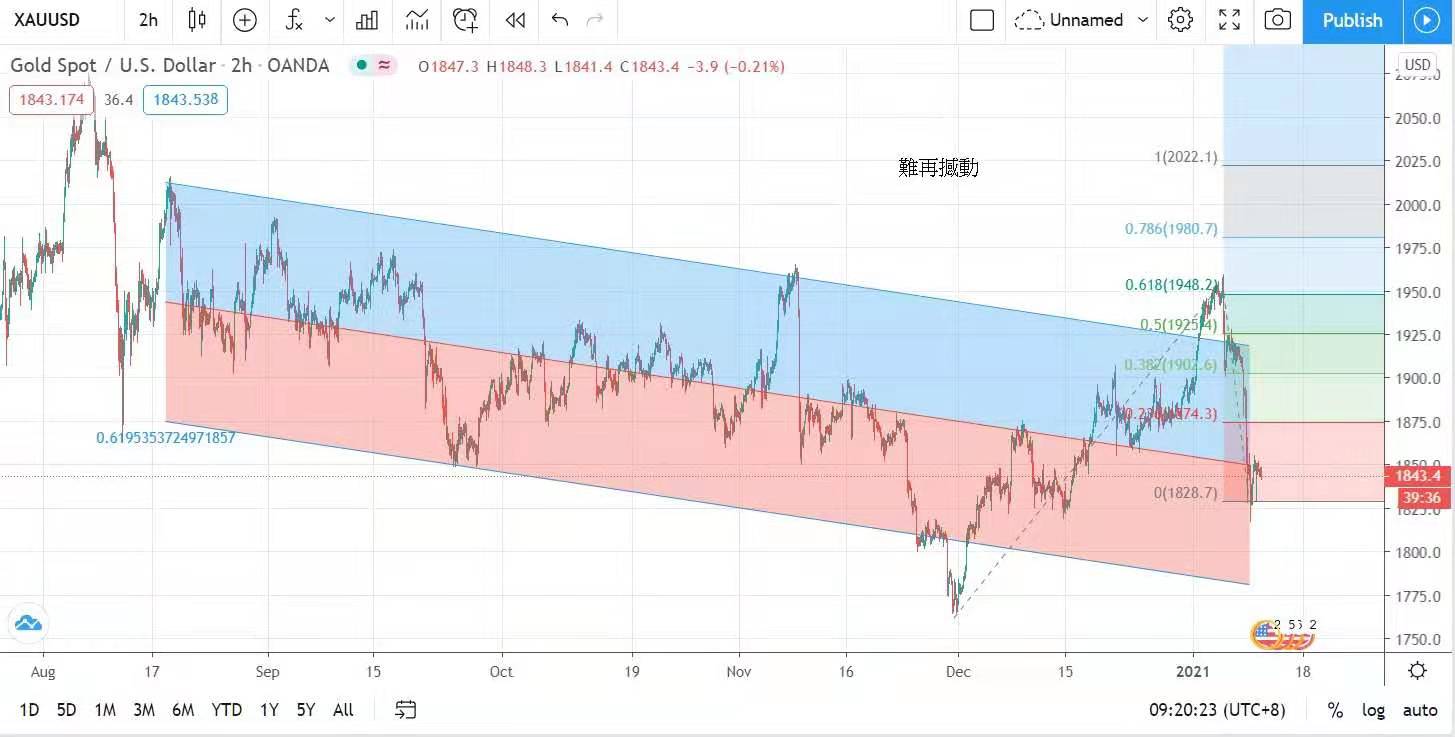Click the 09:20:23 (UTC+8) timezone display
This screenshot has width=1455, height=737.
pyautogui.click(x=1217, y=710)
